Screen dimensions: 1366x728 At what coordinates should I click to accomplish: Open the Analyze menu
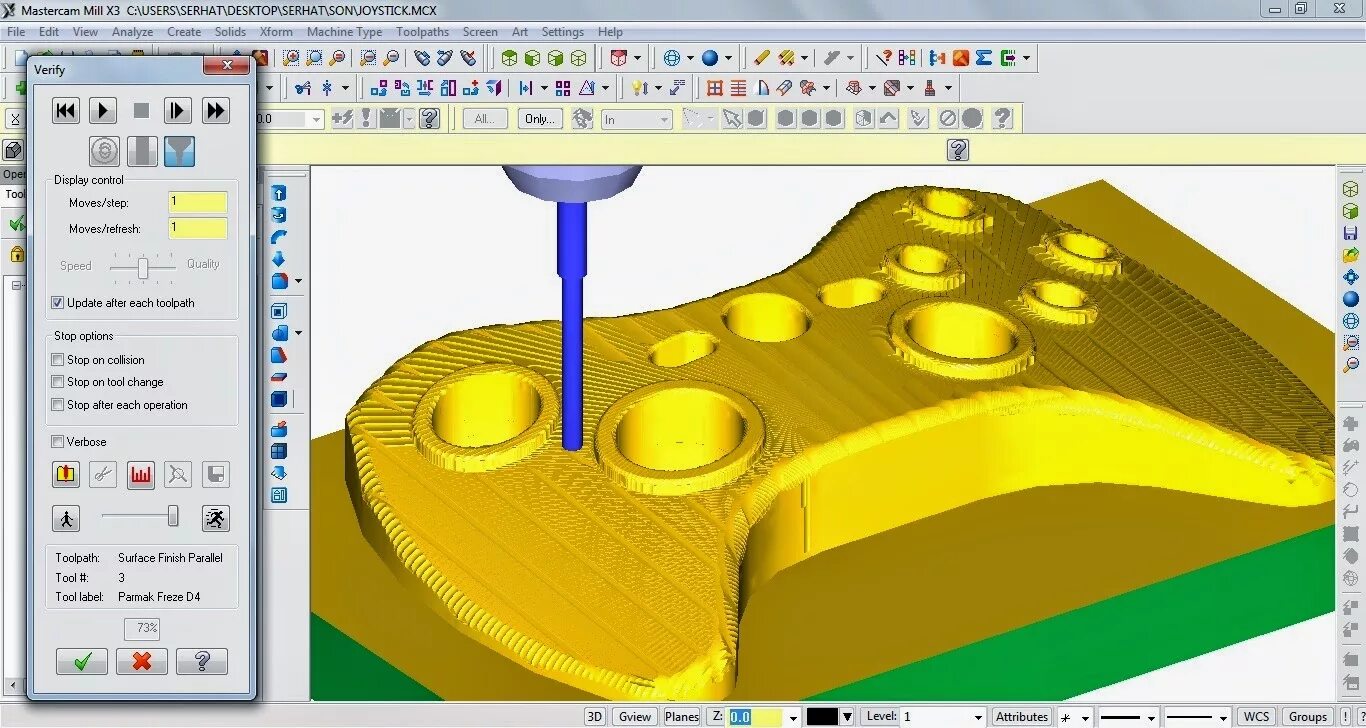coord(132,32)
